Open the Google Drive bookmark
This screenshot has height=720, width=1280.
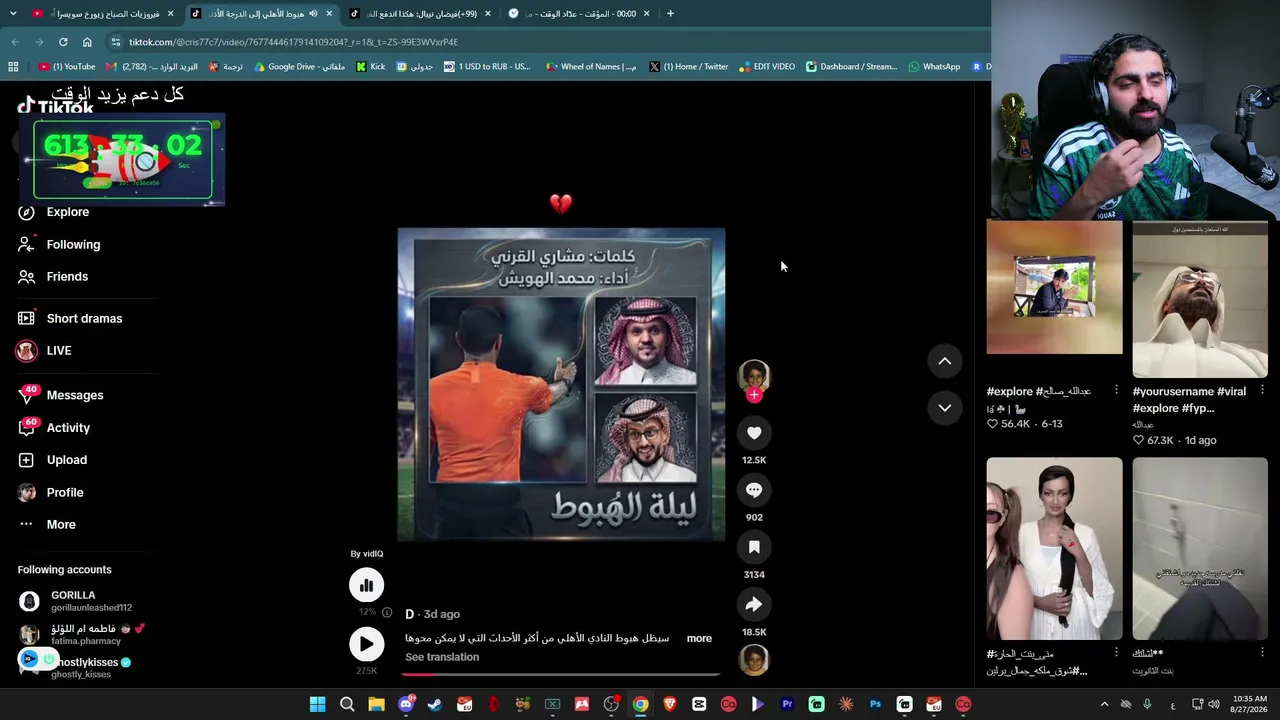[x=299, y=67]
